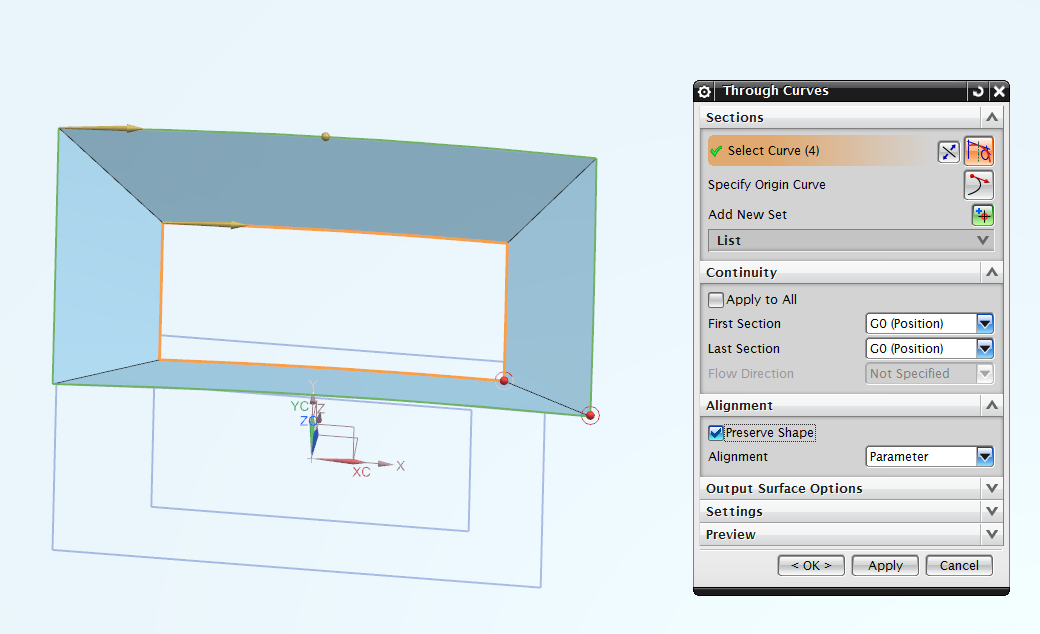Screen dimensions: 1040x634
Task: Click the OK button
Action: pyautogui.click(x=811, y=566)
